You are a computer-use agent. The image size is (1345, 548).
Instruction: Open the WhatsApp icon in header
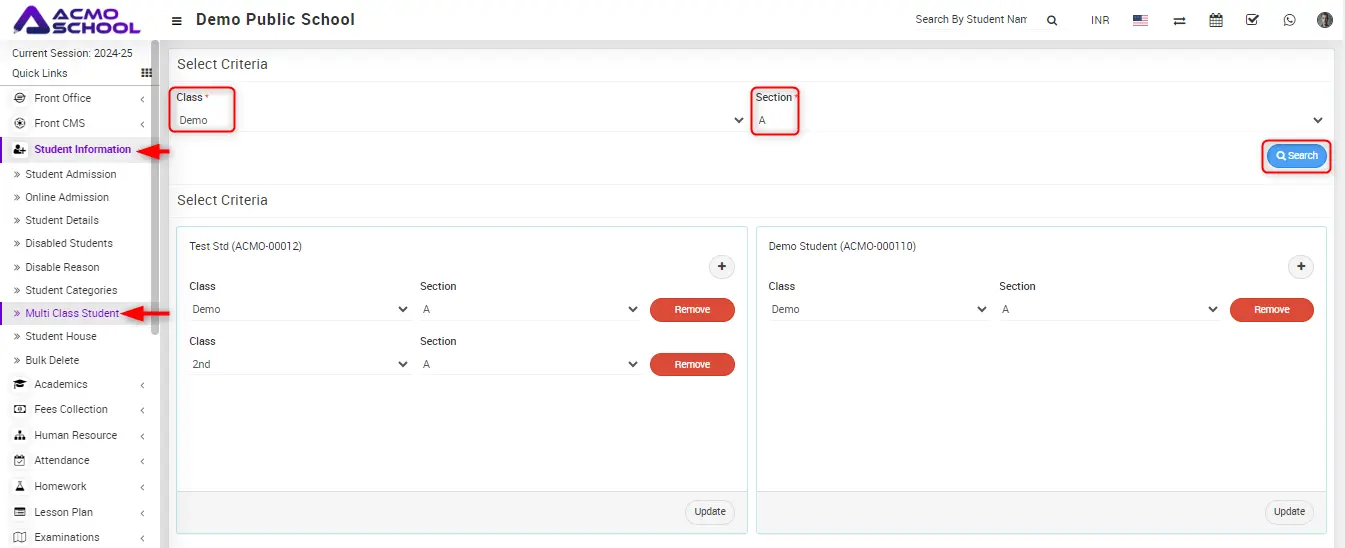[x=1289, y=20]
